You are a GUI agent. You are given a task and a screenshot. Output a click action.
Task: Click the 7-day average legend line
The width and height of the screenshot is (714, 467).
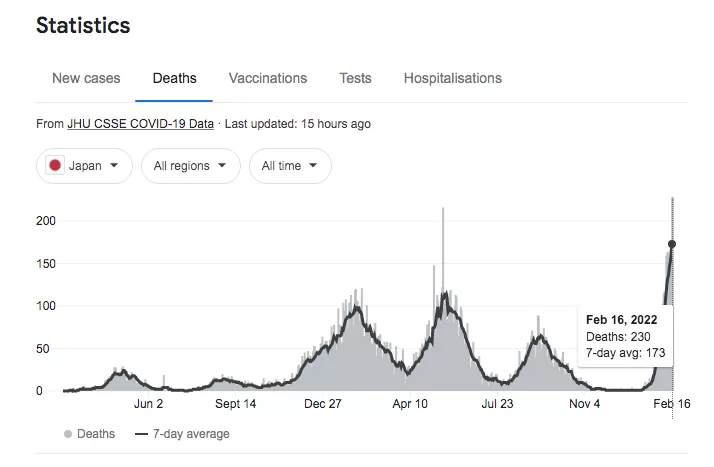click(141, 434)
